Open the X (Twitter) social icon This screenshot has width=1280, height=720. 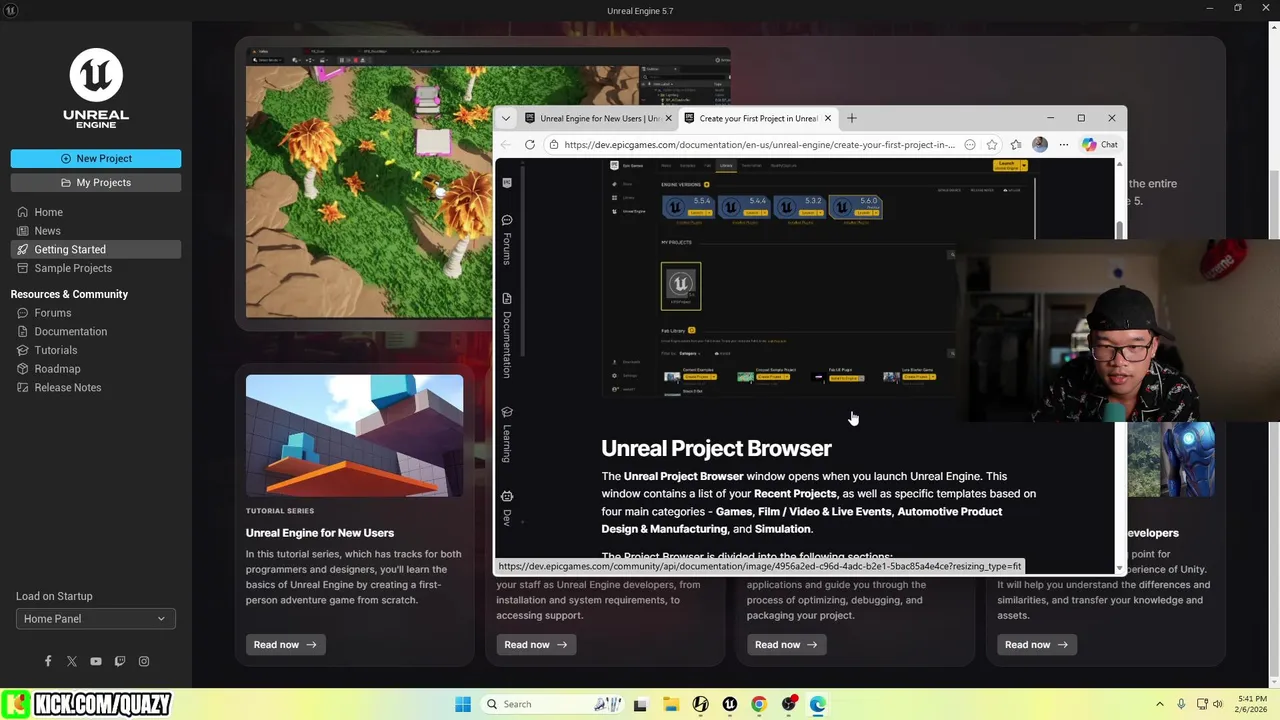72,661
